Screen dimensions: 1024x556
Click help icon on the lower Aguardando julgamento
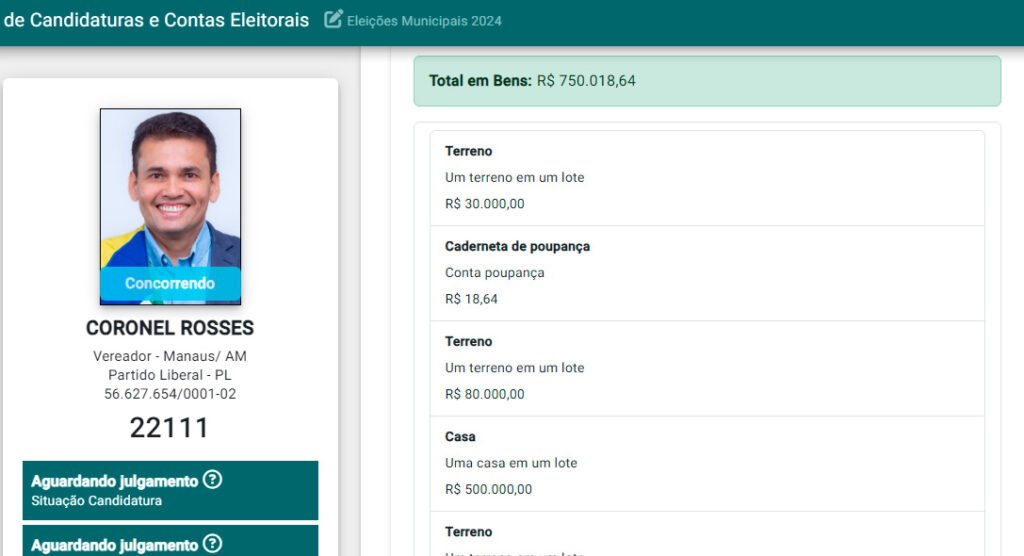point(212,544)
